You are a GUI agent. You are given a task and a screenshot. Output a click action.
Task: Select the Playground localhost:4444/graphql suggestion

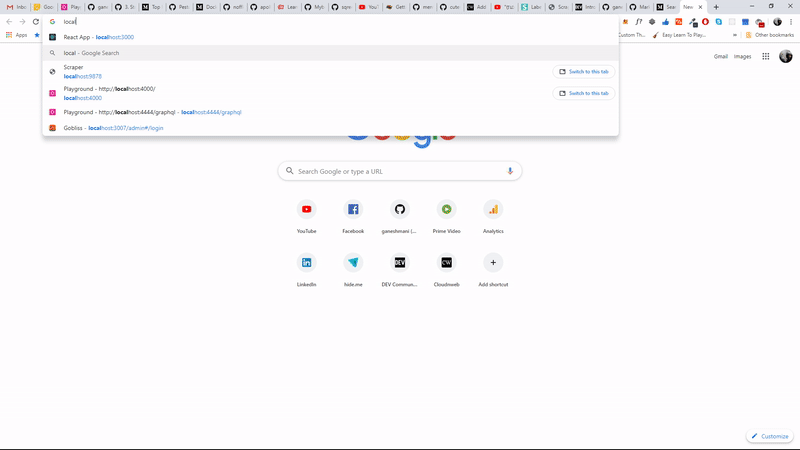(152, 112)
